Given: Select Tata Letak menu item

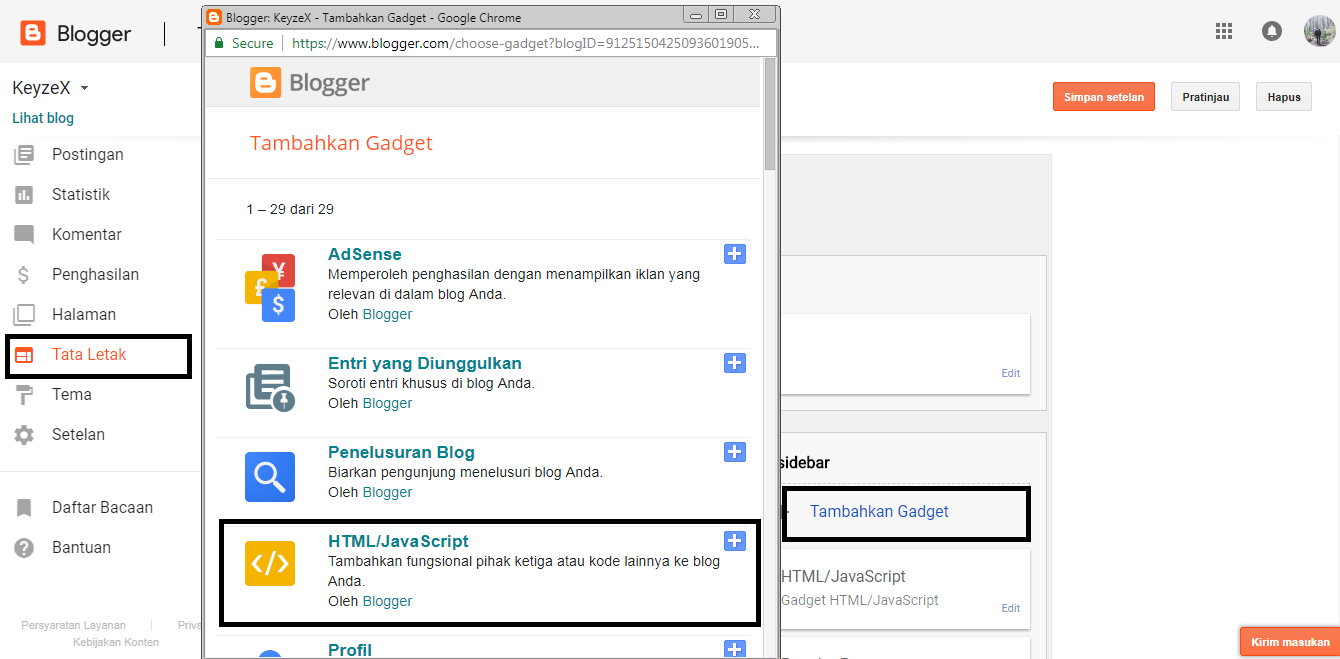Looking at the screenshot, I should pos(89,354).
